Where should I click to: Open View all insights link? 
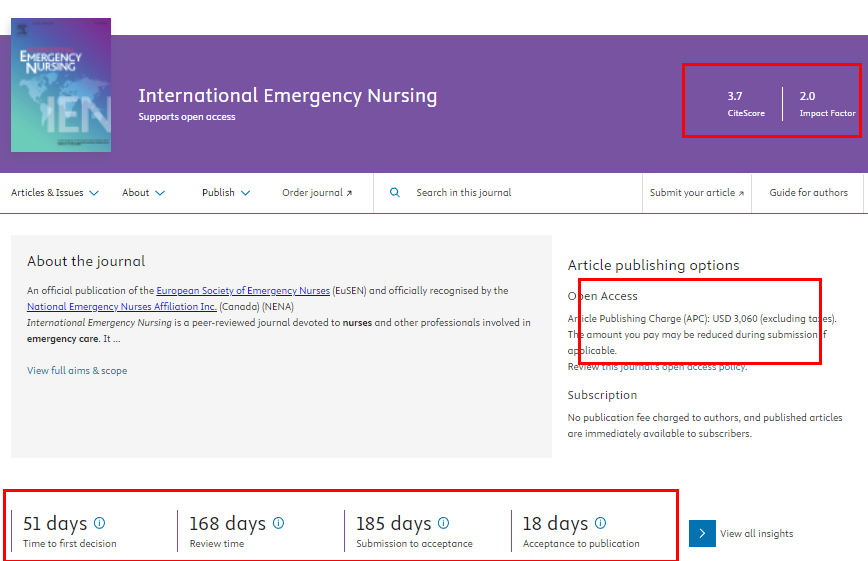(756, 533)
